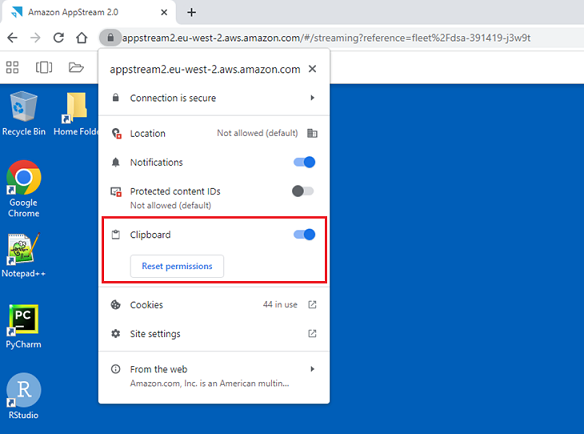
Task: Open the AppStream switch windows icon
Action: pyautogui.click(x=44, y=67)
